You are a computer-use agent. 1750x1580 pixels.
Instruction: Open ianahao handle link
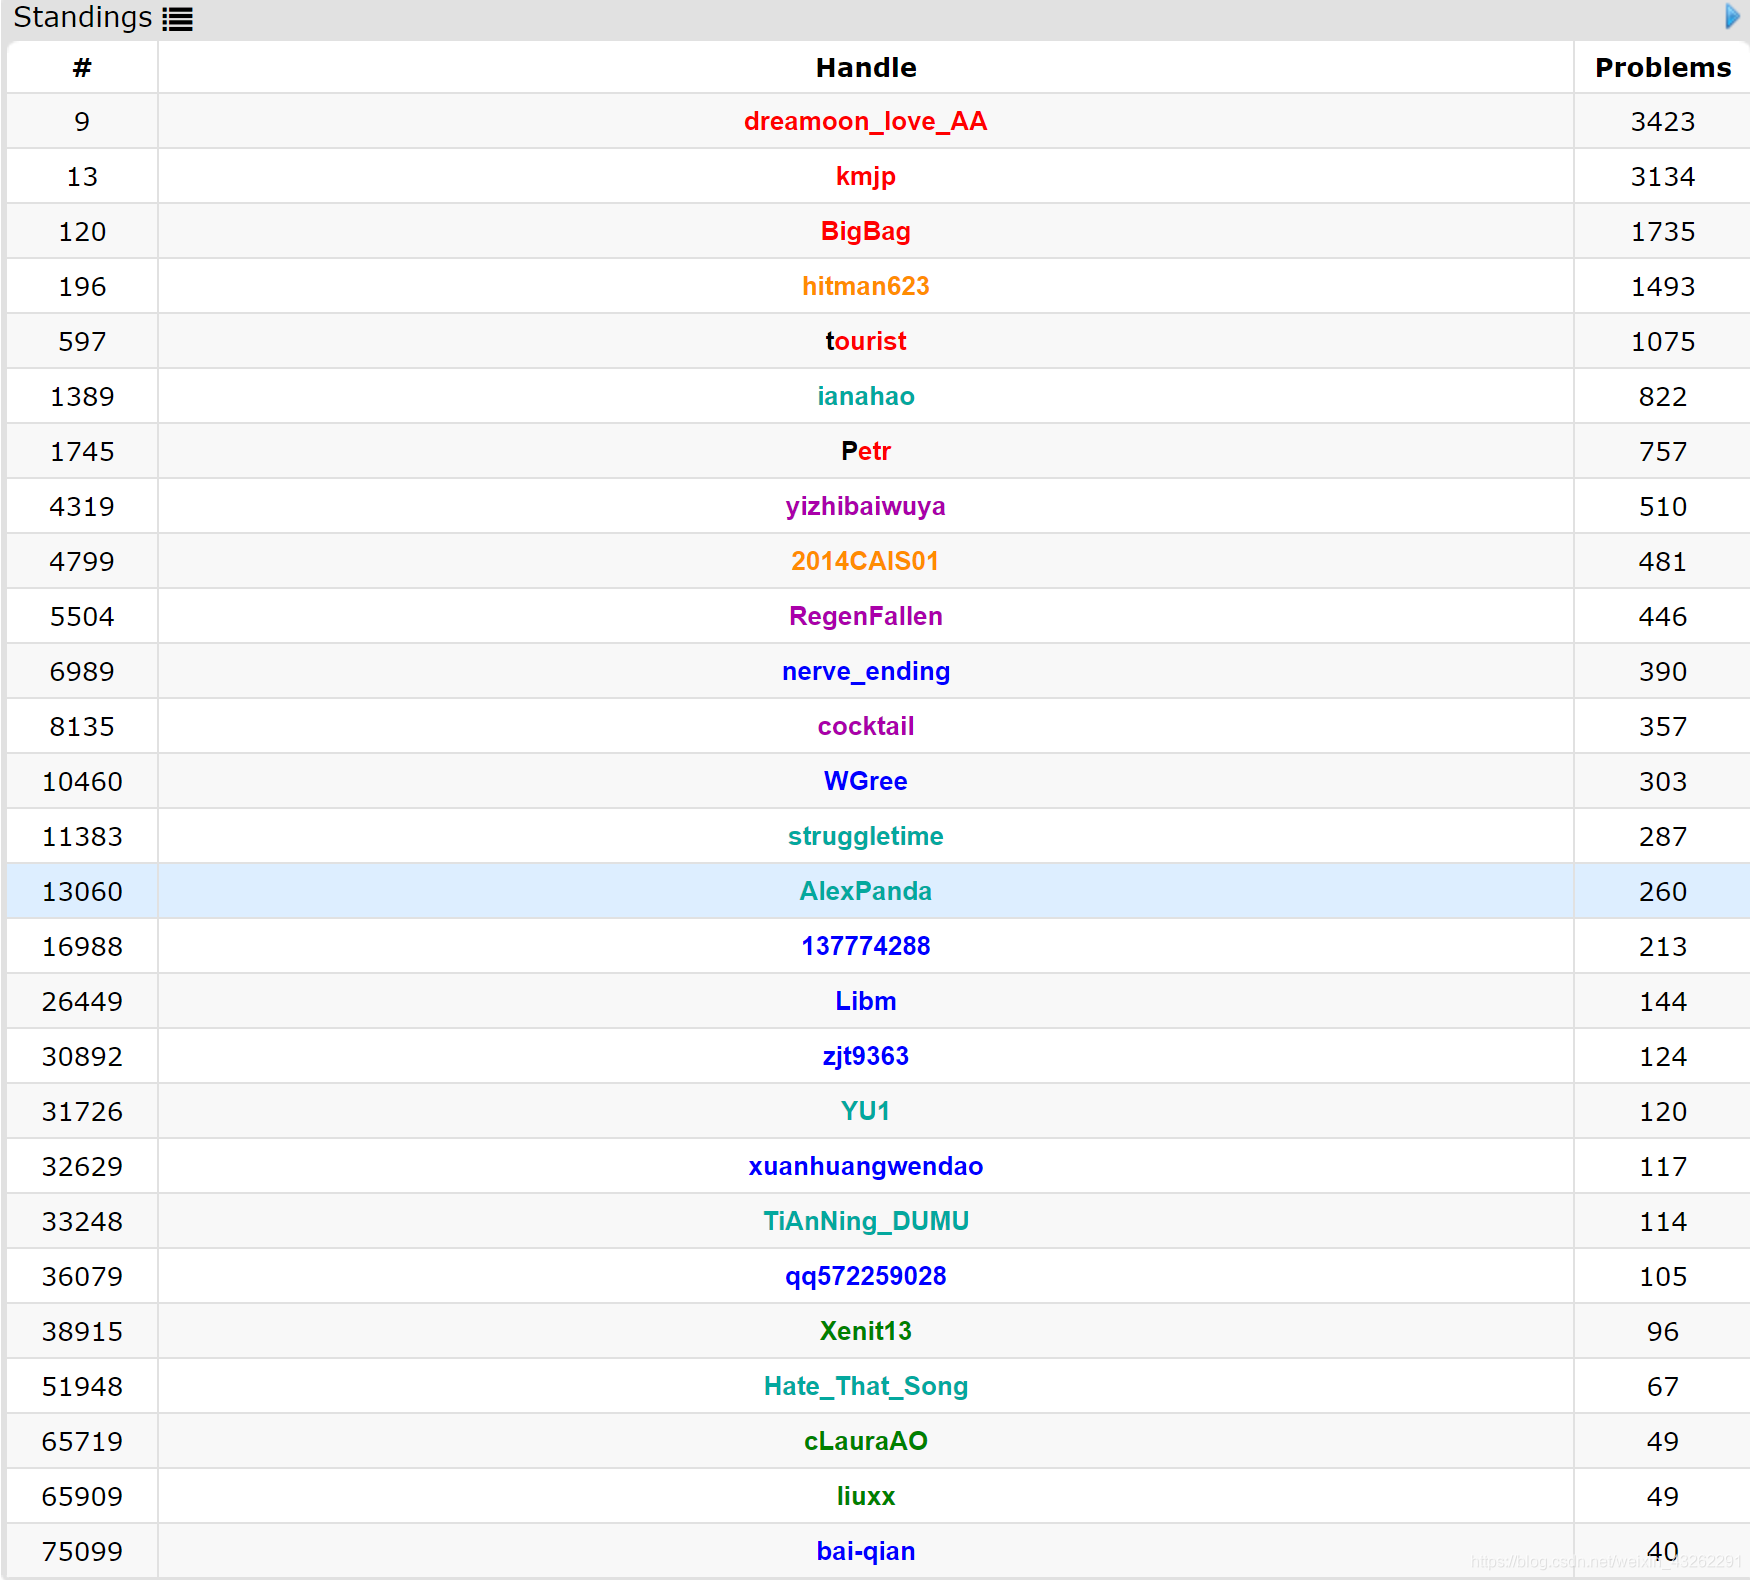(x=865, y=396)
